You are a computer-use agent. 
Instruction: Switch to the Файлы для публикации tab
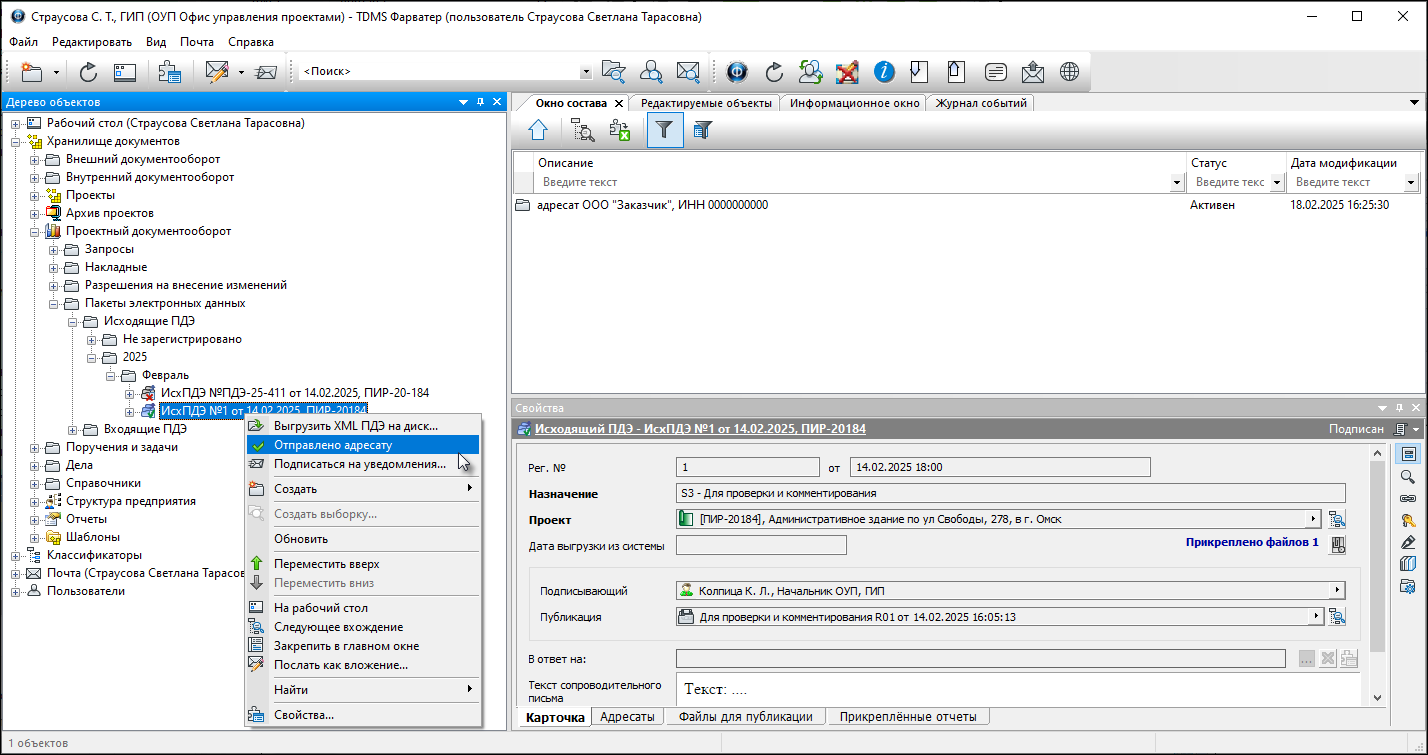pyautogui.click(x=745, y=716)
